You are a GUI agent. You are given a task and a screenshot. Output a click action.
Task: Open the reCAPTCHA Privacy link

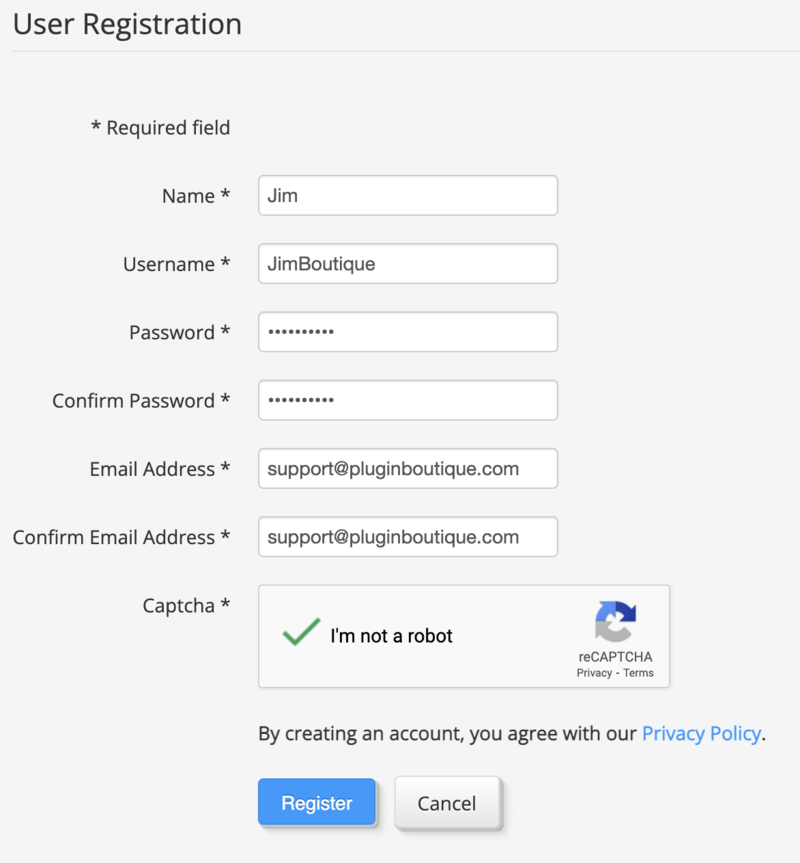(x=594, y=673)
